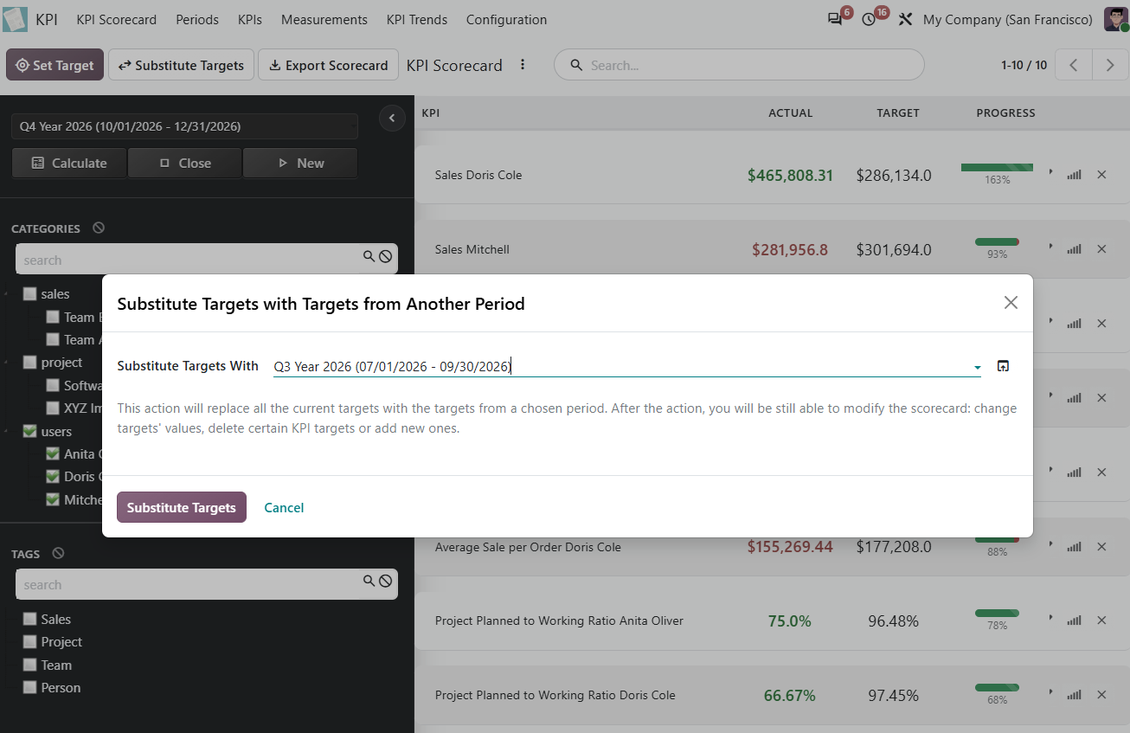Open chart icon for Sales Doris Cole
This screenshot has width=1130, height=733.
point(1074,174)
